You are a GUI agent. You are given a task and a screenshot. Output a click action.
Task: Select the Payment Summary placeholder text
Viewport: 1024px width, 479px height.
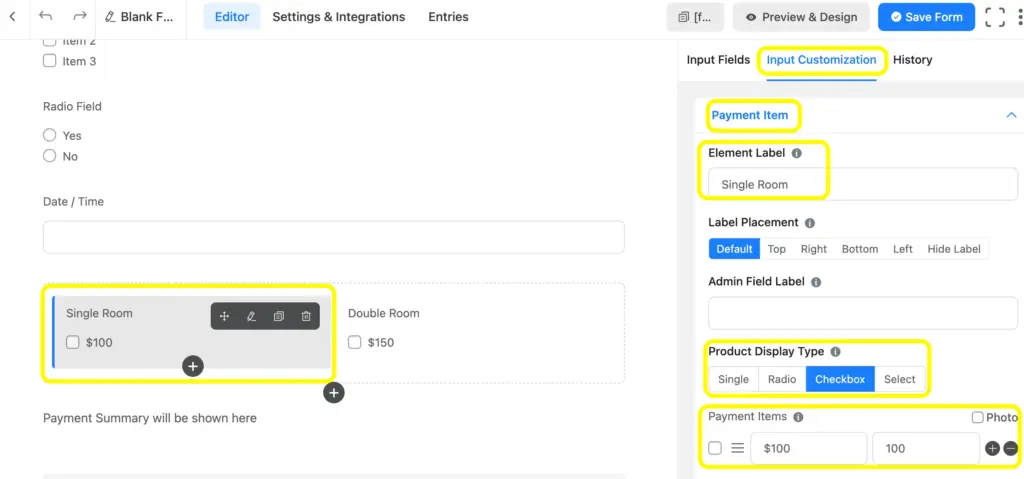(x=150, y=418)
